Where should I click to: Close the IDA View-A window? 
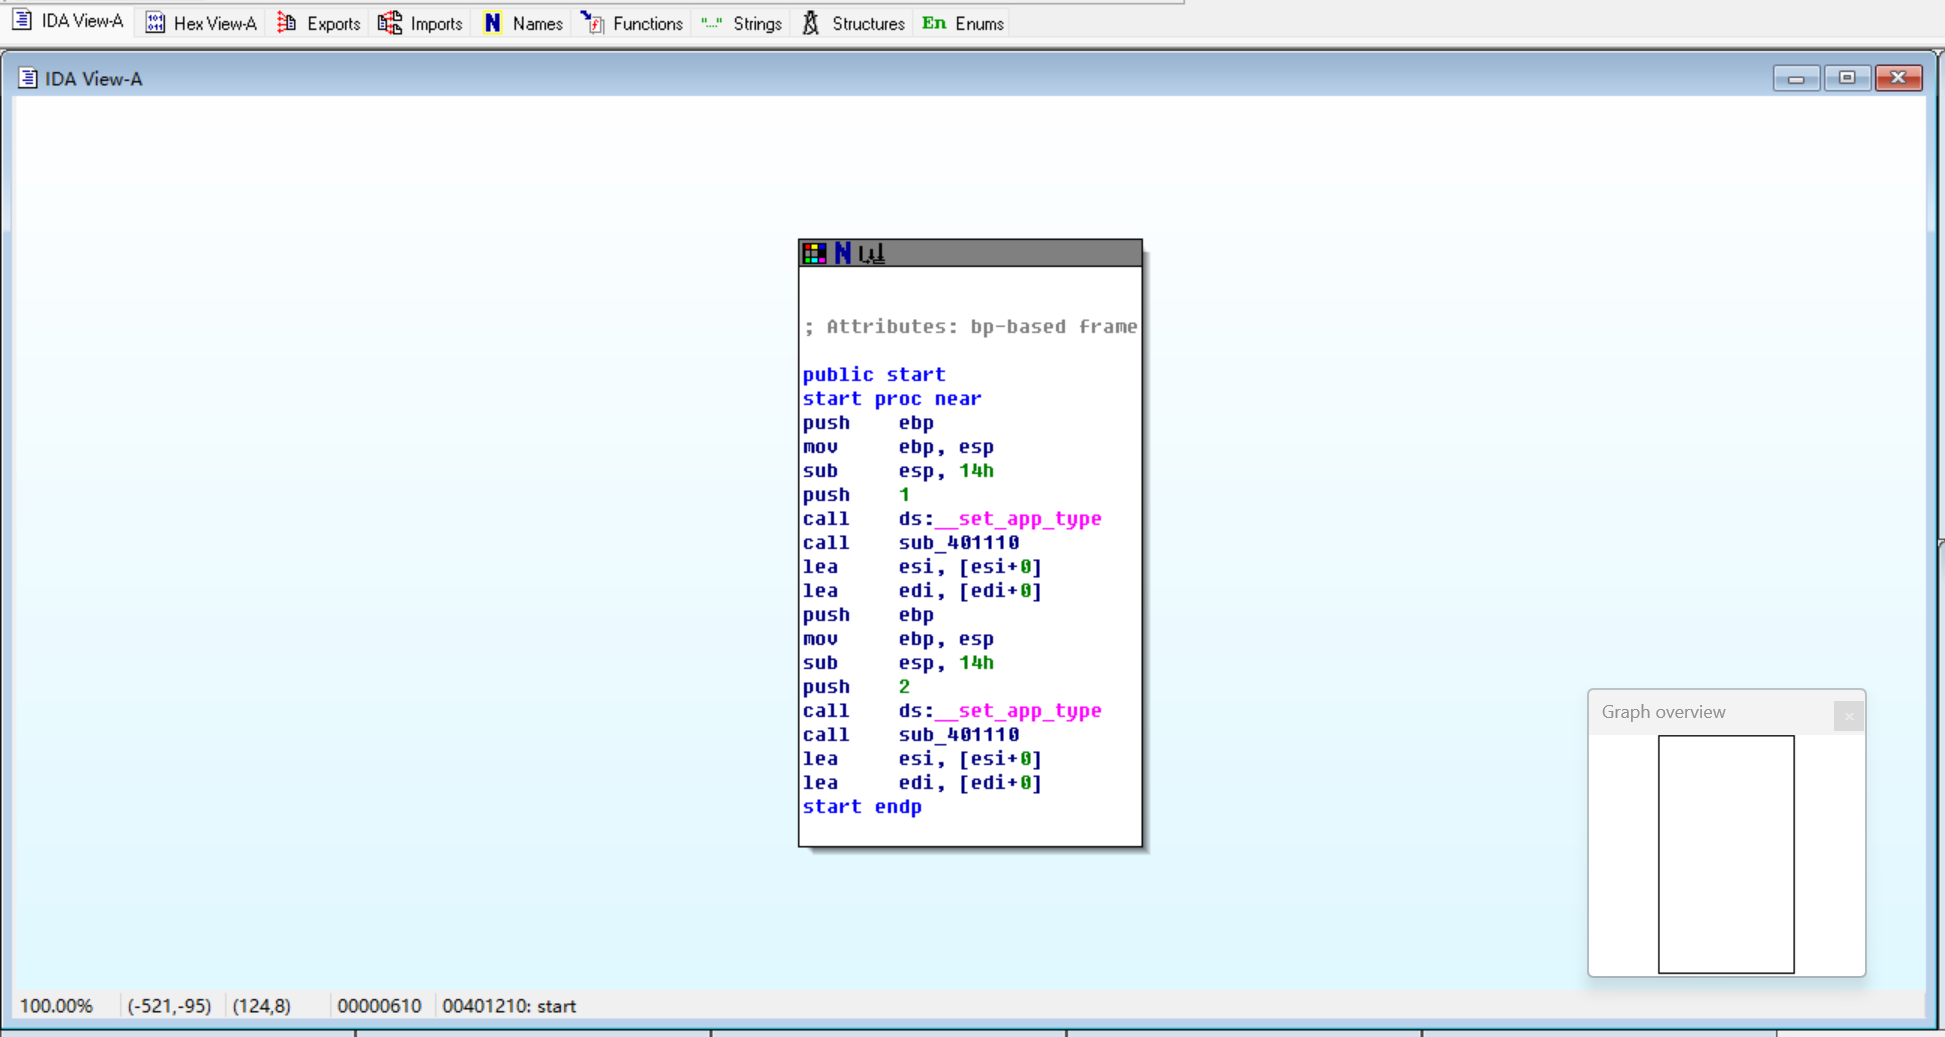point(1899,78)
